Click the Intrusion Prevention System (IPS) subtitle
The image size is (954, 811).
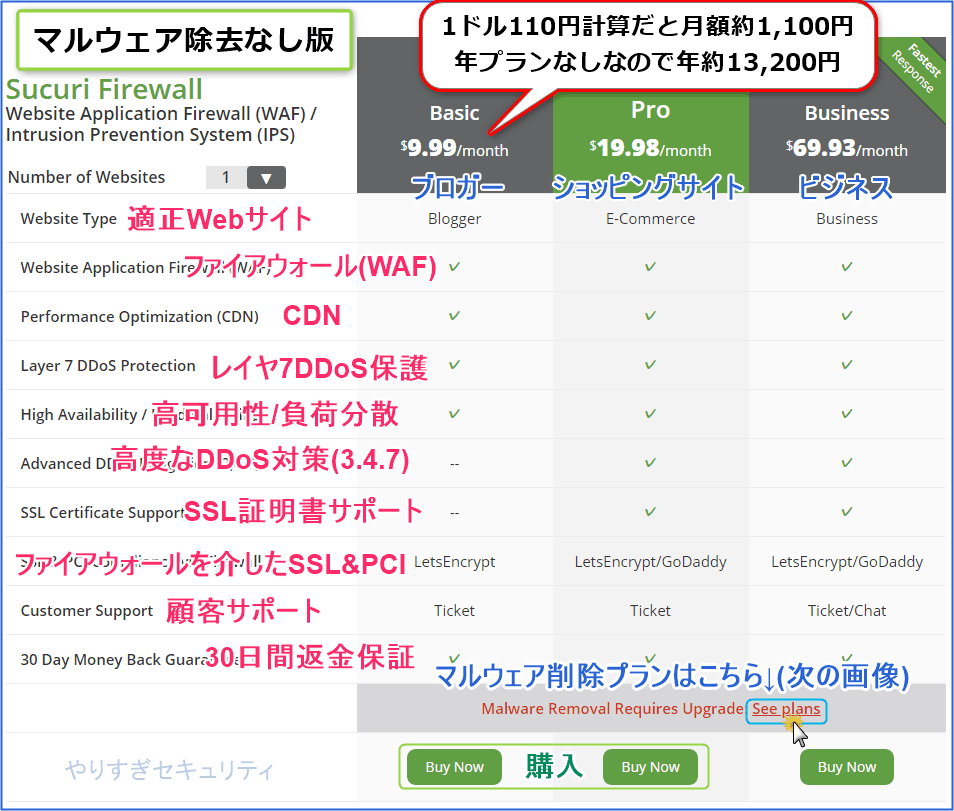coord(150,135)
